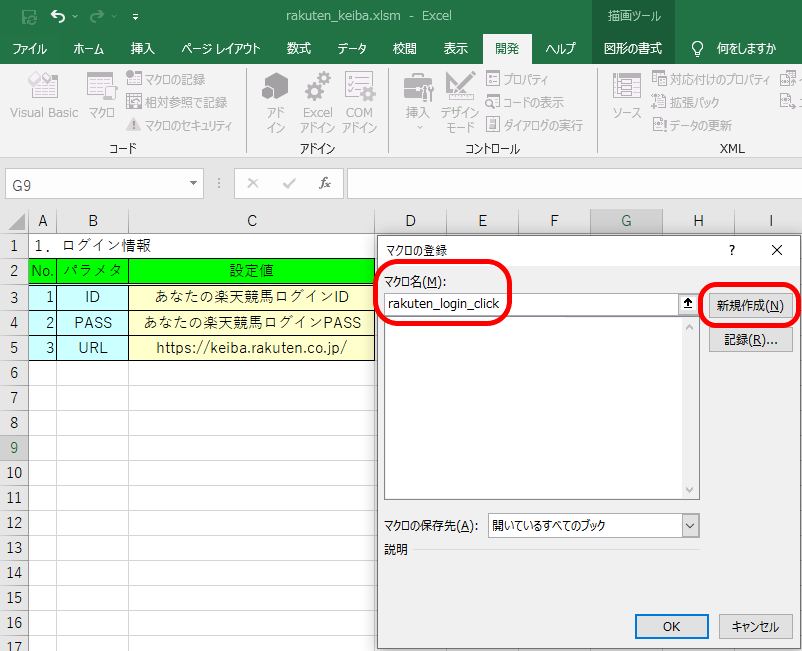Click OK in マクロの登録 dialog
Viewport: 802px width, 651px height.
(672, 626)
